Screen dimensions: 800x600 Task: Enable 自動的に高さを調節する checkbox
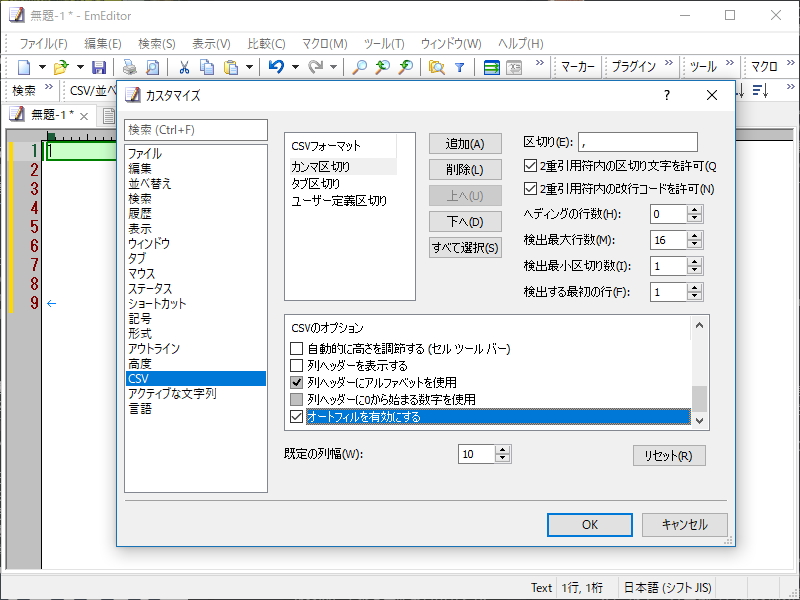(296, 348)
